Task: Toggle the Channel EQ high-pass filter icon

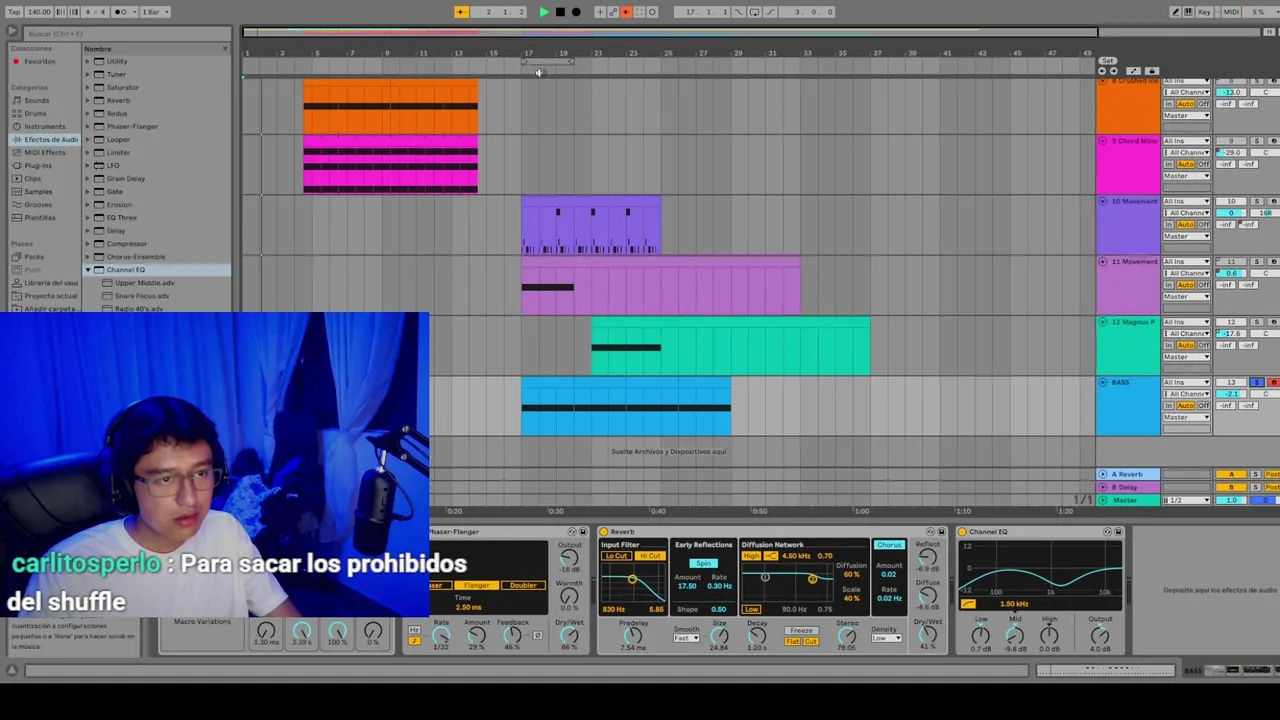Action: click(968, 604)
